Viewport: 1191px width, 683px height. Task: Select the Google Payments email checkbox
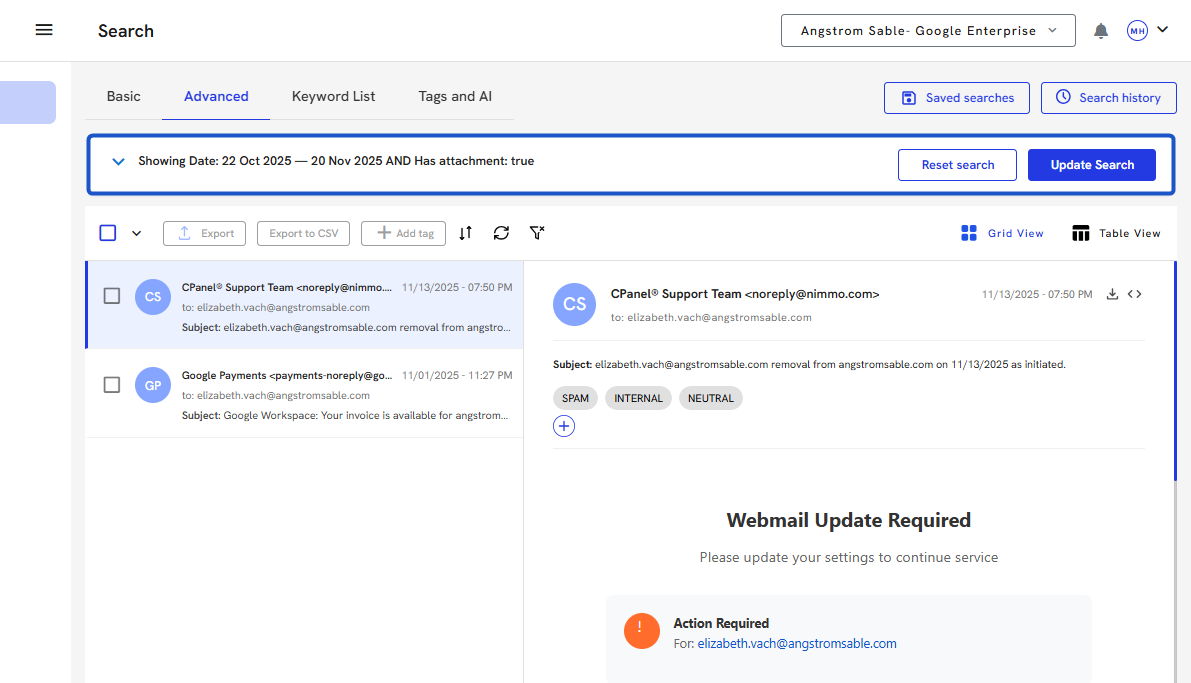(x=112, y=385)
